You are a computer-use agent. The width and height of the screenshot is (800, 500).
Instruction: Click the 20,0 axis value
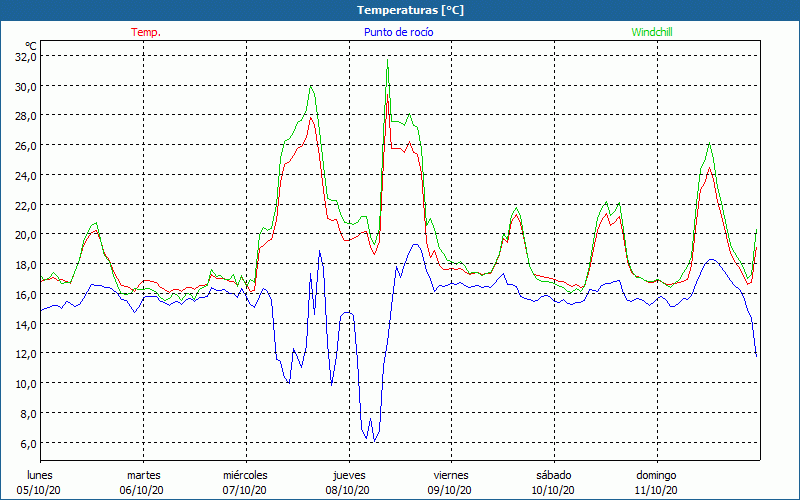click(x=26, y=235)
